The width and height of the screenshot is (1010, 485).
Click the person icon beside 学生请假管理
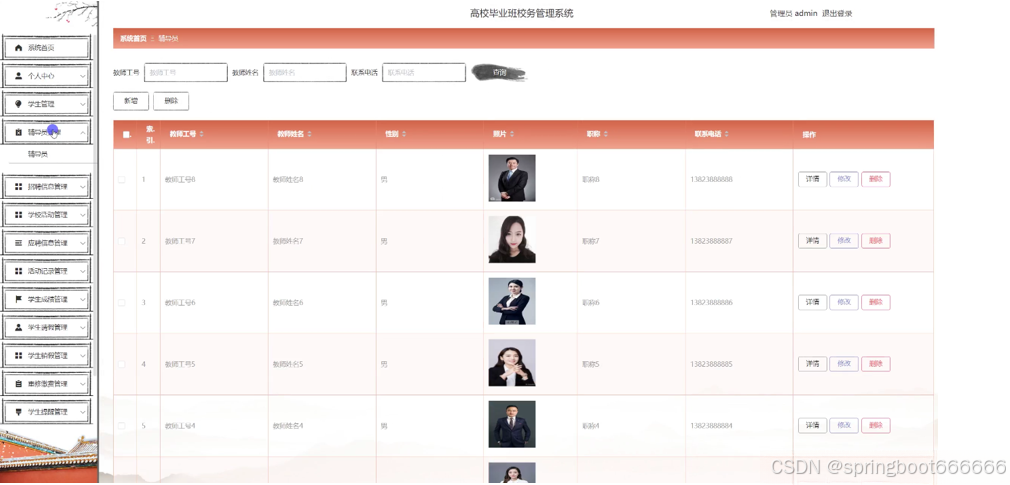coord(18,327)
